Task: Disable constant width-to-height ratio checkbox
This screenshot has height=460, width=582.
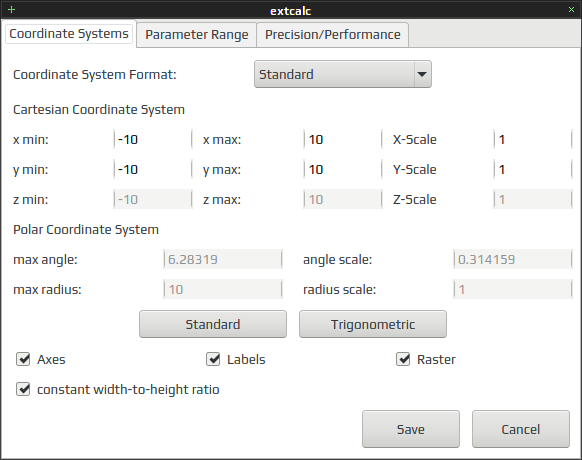Action: click(23, 389)
